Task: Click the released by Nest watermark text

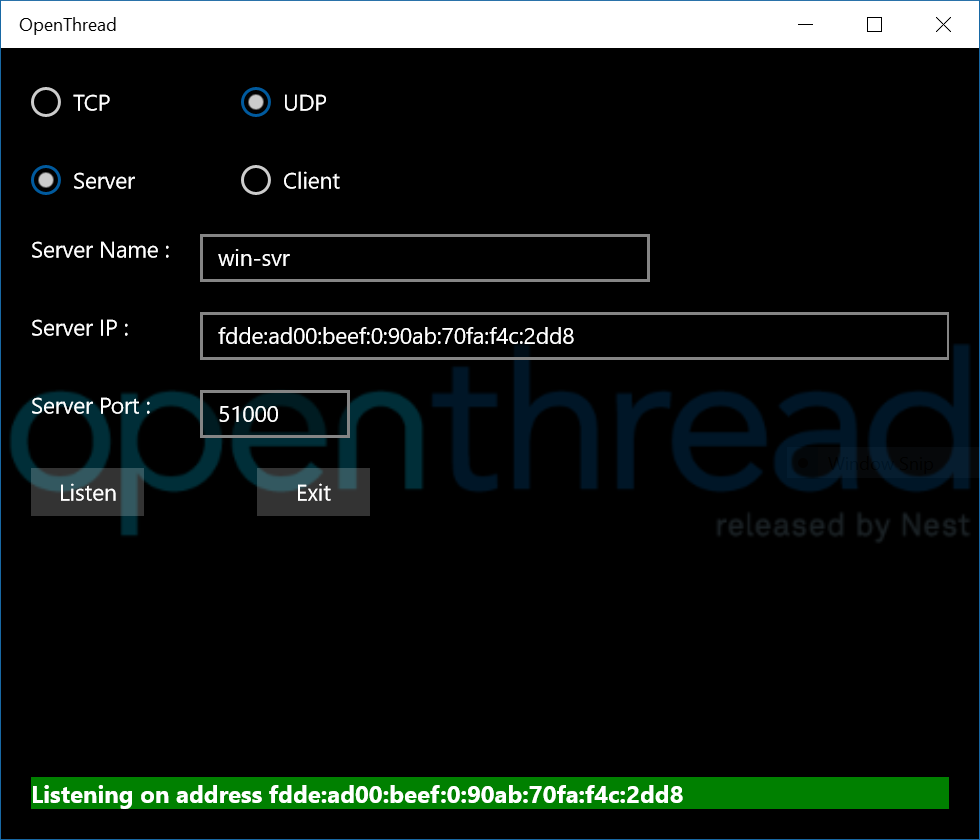Action: [842, 526]
